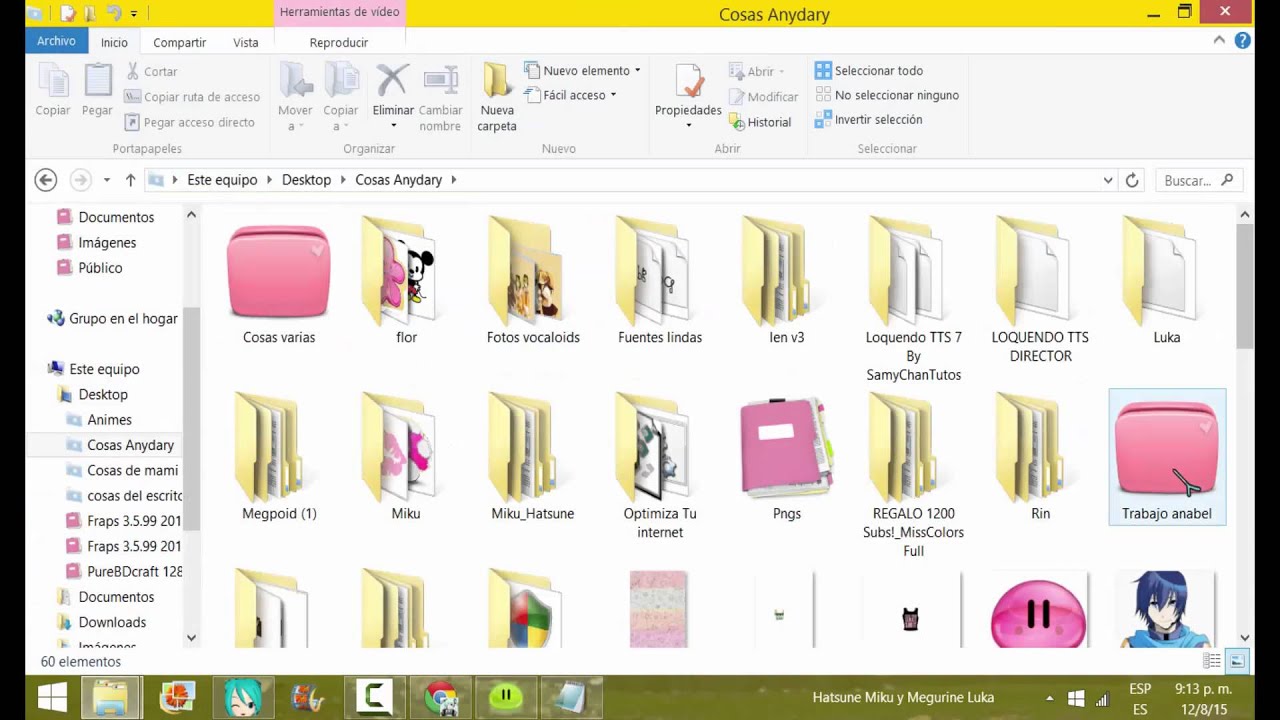The image size is (1280, 720).
Task: Open the Windows Start button
Action: coord(52,697)
